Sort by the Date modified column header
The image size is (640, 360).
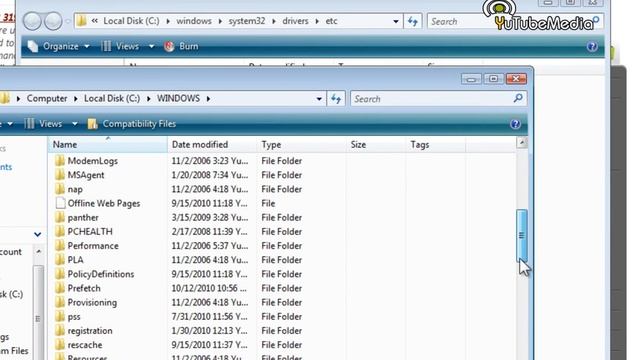[x=212, y=145]
